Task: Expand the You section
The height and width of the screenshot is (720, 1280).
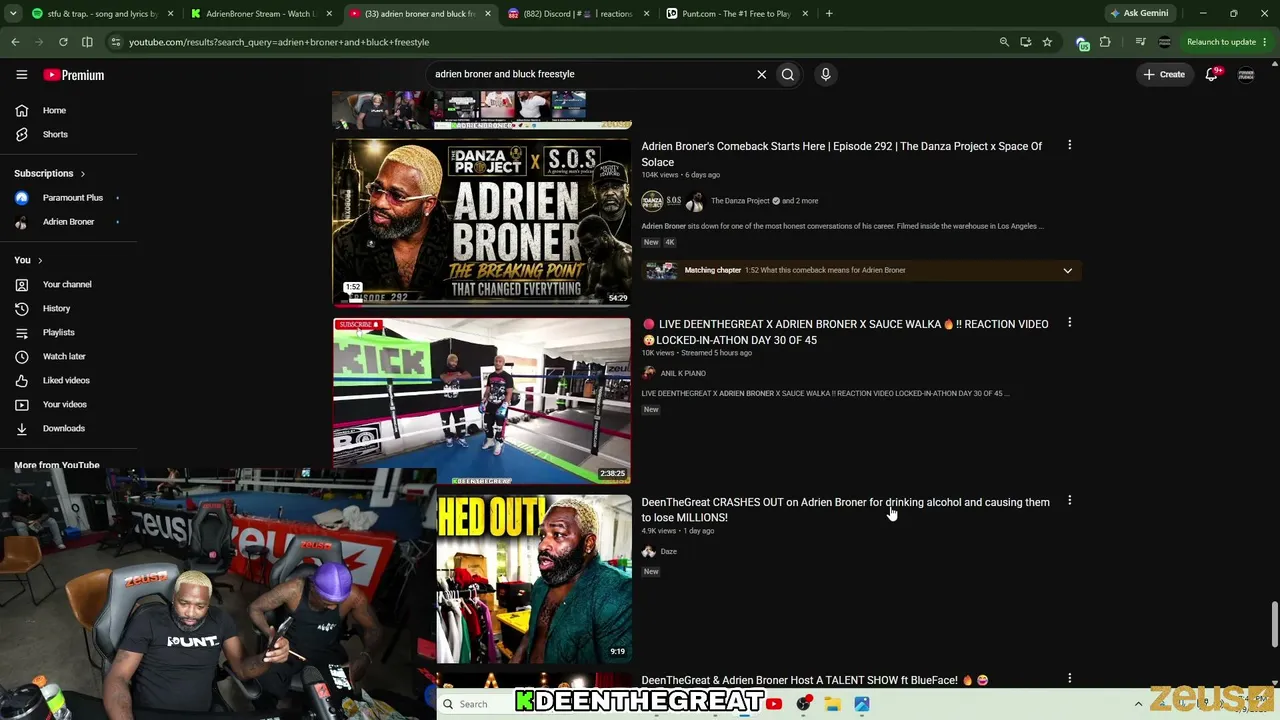Action: point(28,260)
